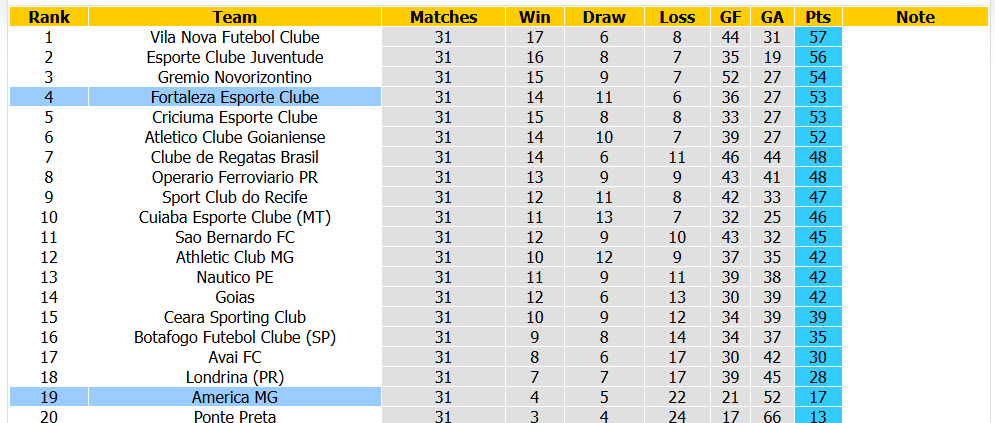Click America MG's 17 points cell
Viewport: 995px width, 423px height.
click(x=819, y=398)
